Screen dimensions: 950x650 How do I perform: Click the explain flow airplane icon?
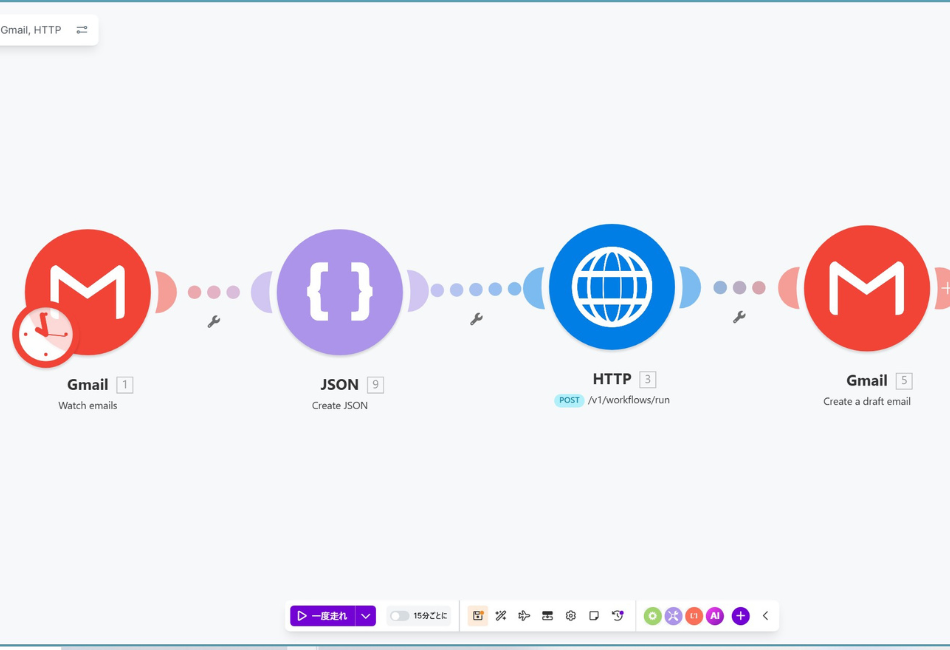pos(524,615)
